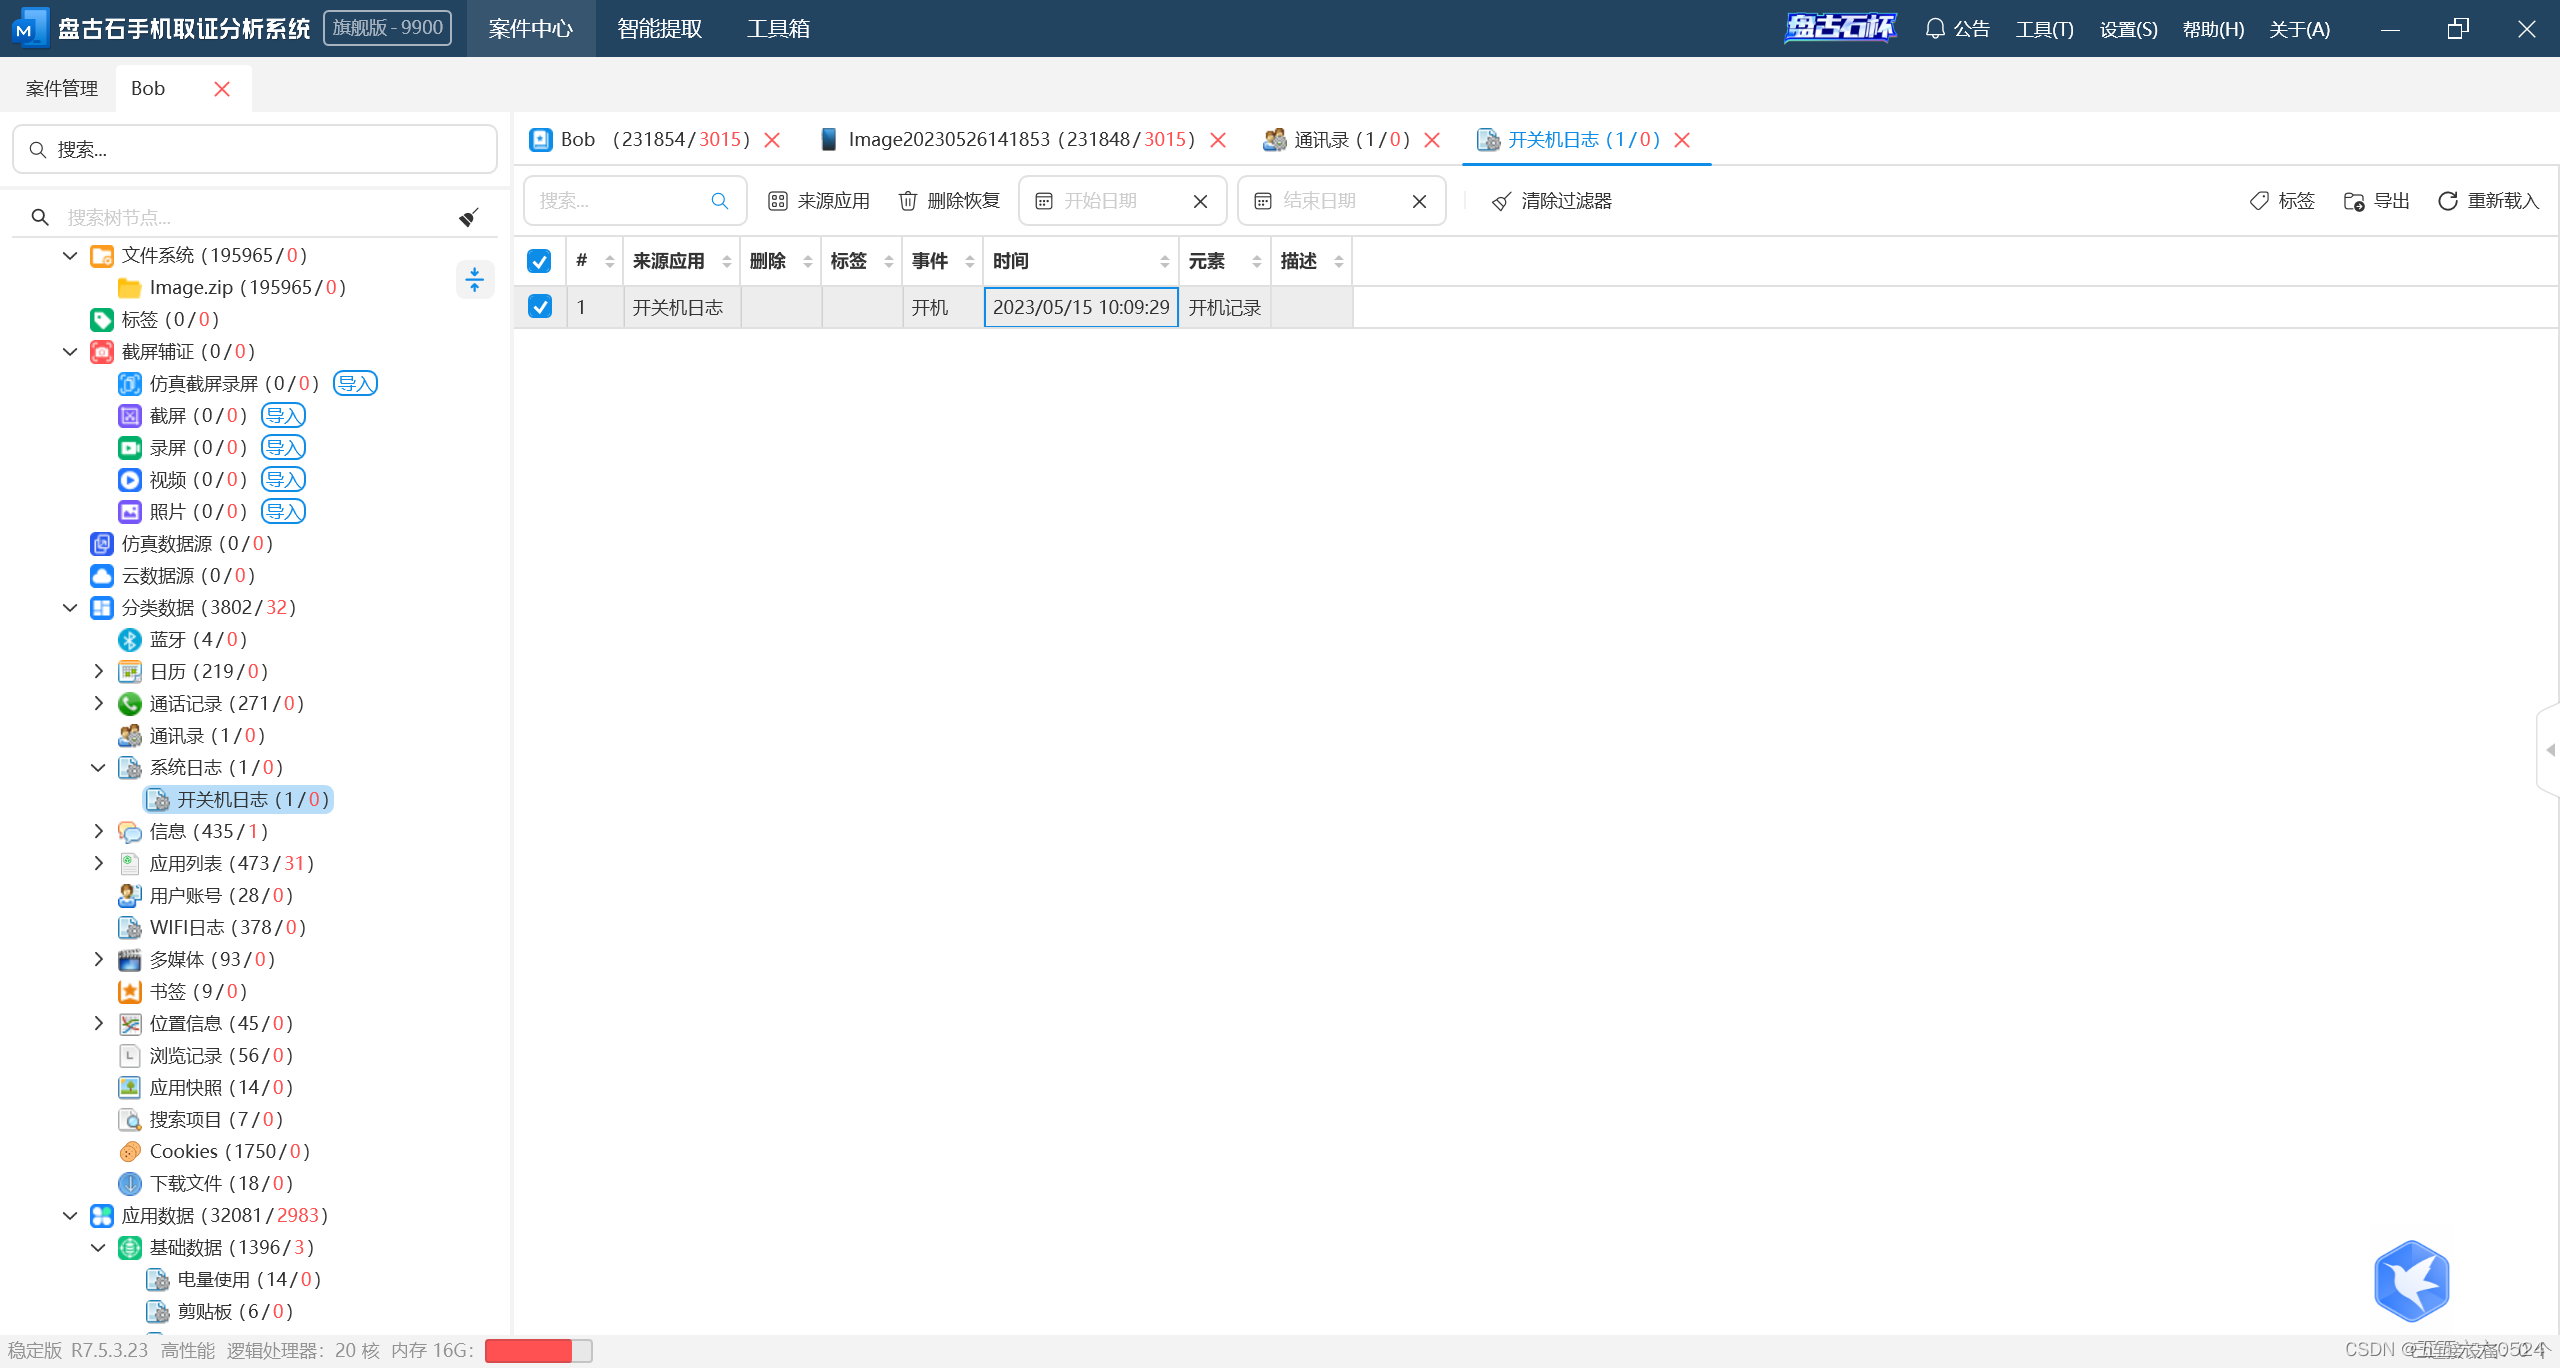This screenshot has height=1368, width=2560.
Task: Click magnifier icon in table search box
Action: 719,201
